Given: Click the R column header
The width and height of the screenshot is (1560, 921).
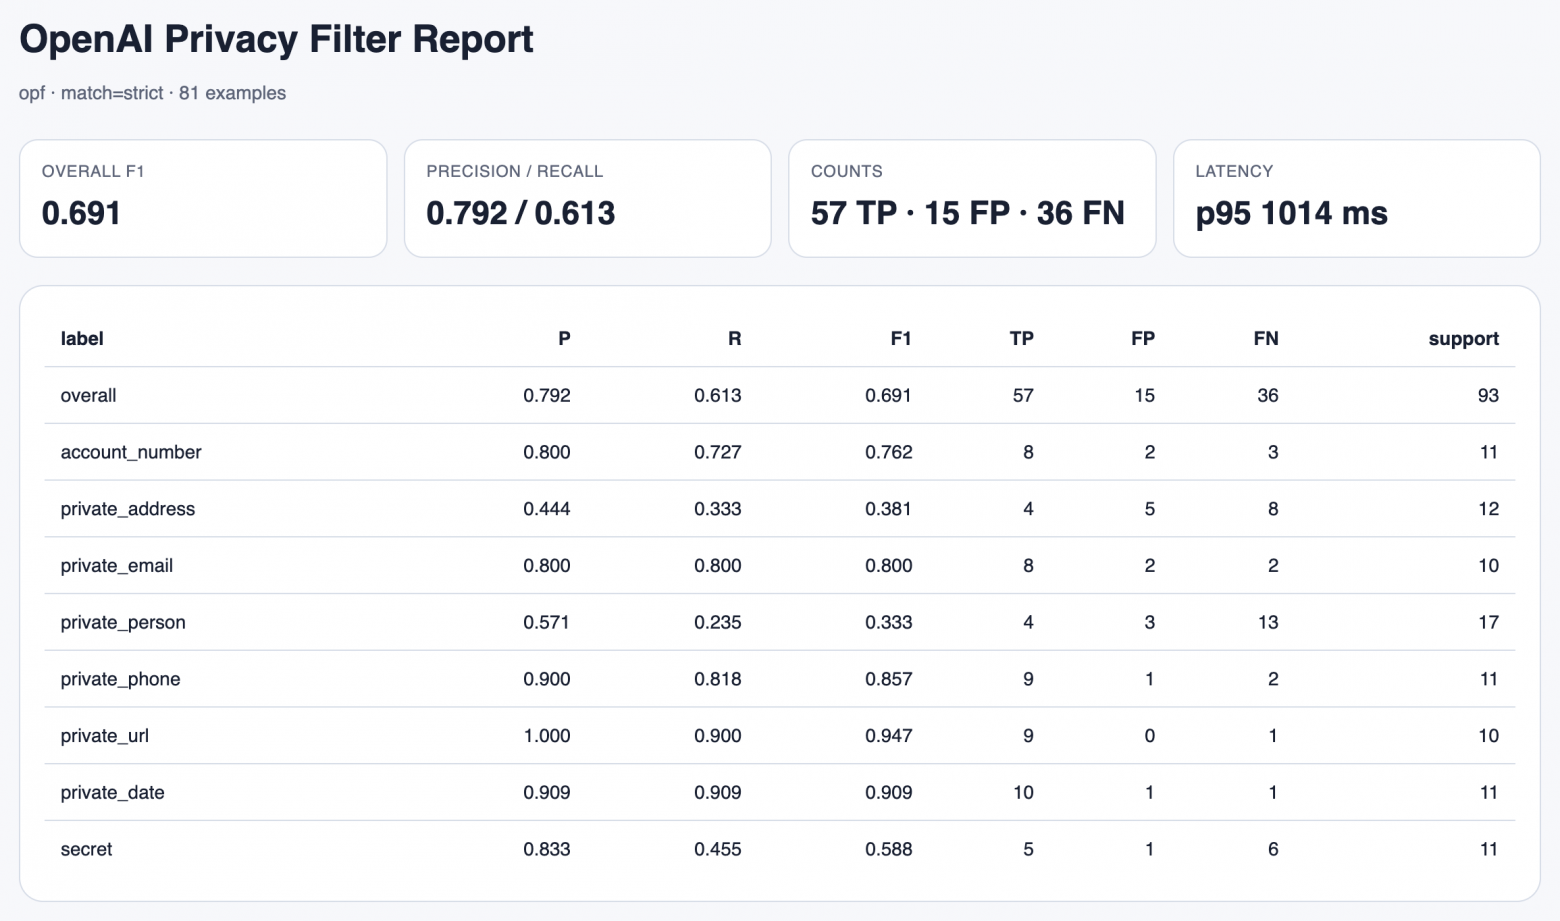Looking at the screenshot, I should coord(734,339).
